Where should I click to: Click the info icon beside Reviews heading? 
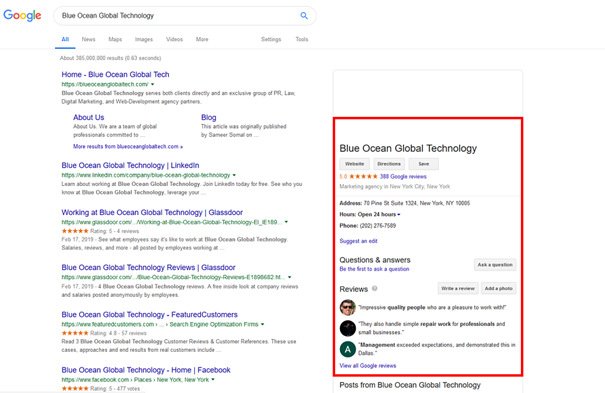374,288
